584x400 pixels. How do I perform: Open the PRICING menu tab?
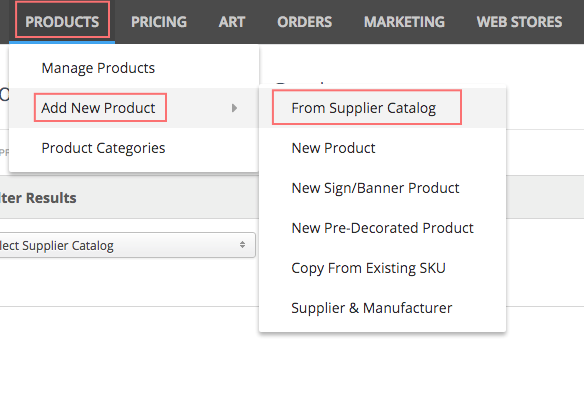point(159,22)
